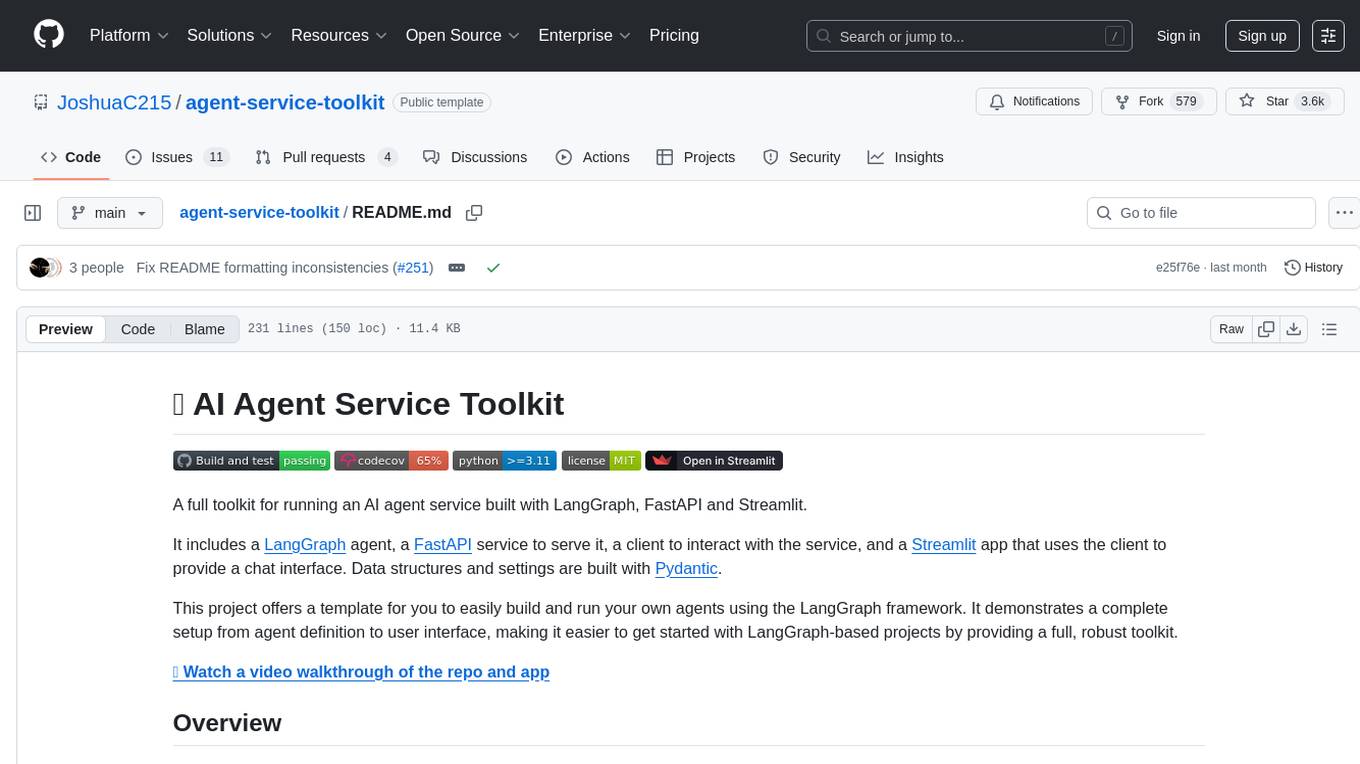
Task: Follow the FastAPI hyperlink
Action: tap(443, 544)
